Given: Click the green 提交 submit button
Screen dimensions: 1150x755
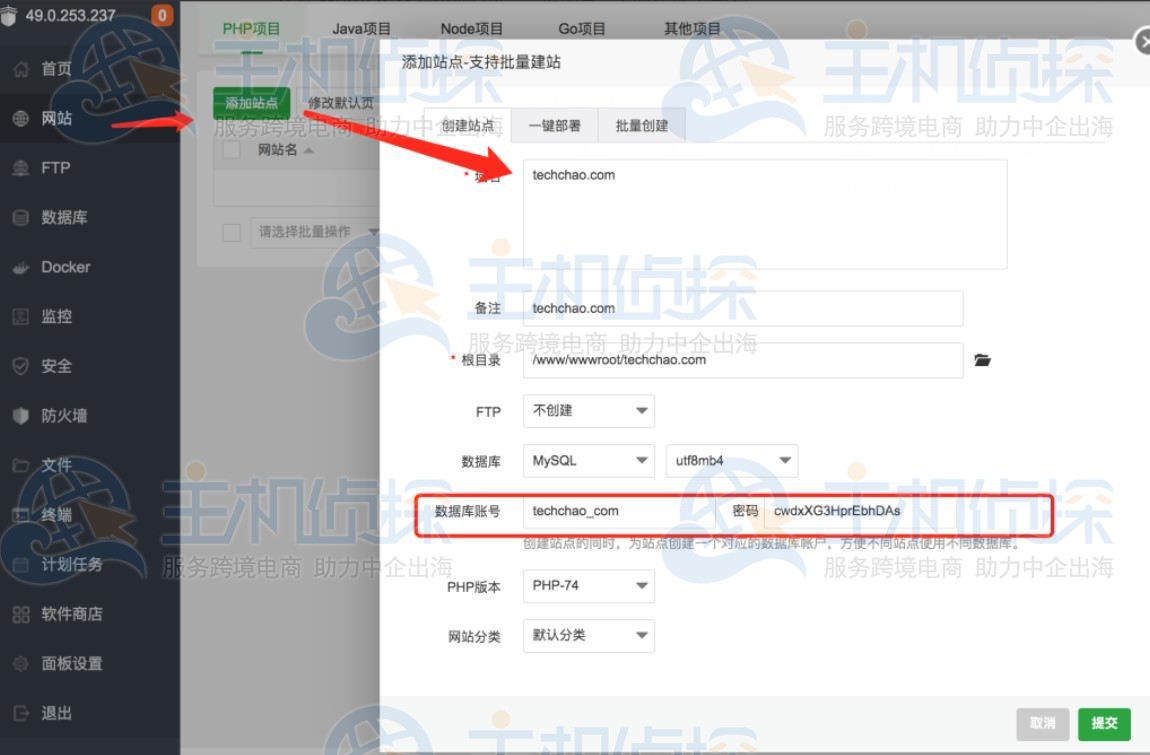Looking at the screenshot, I should tap(1104, 724).
